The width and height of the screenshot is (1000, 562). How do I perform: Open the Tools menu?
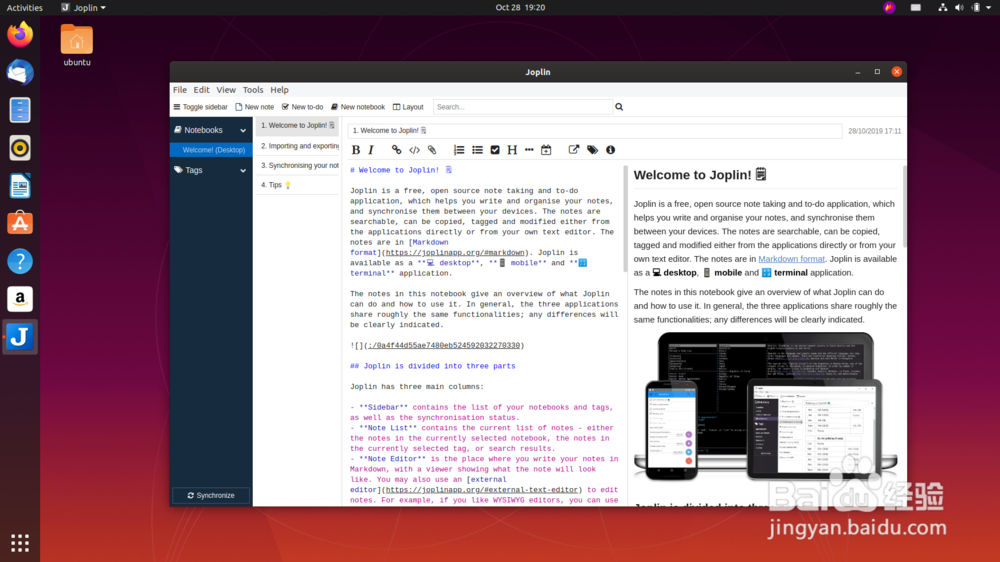tap(253, 90)
